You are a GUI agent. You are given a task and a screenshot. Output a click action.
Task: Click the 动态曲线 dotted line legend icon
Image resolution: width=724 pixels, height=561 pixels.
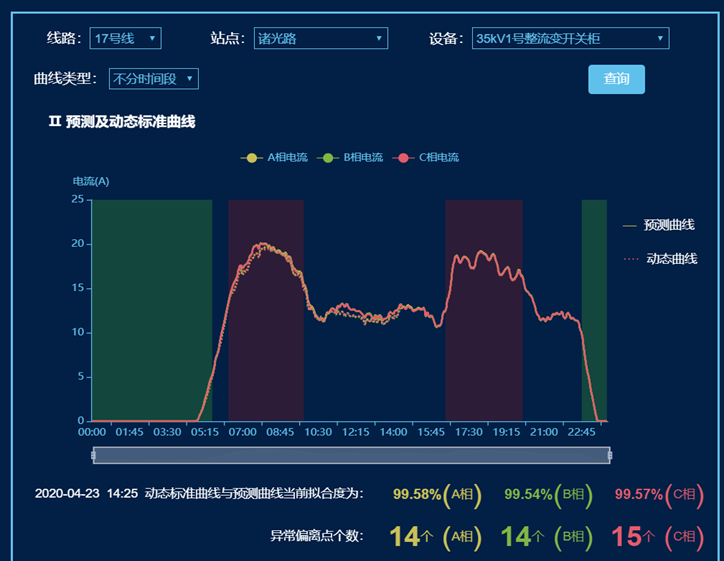coord(630,259)
